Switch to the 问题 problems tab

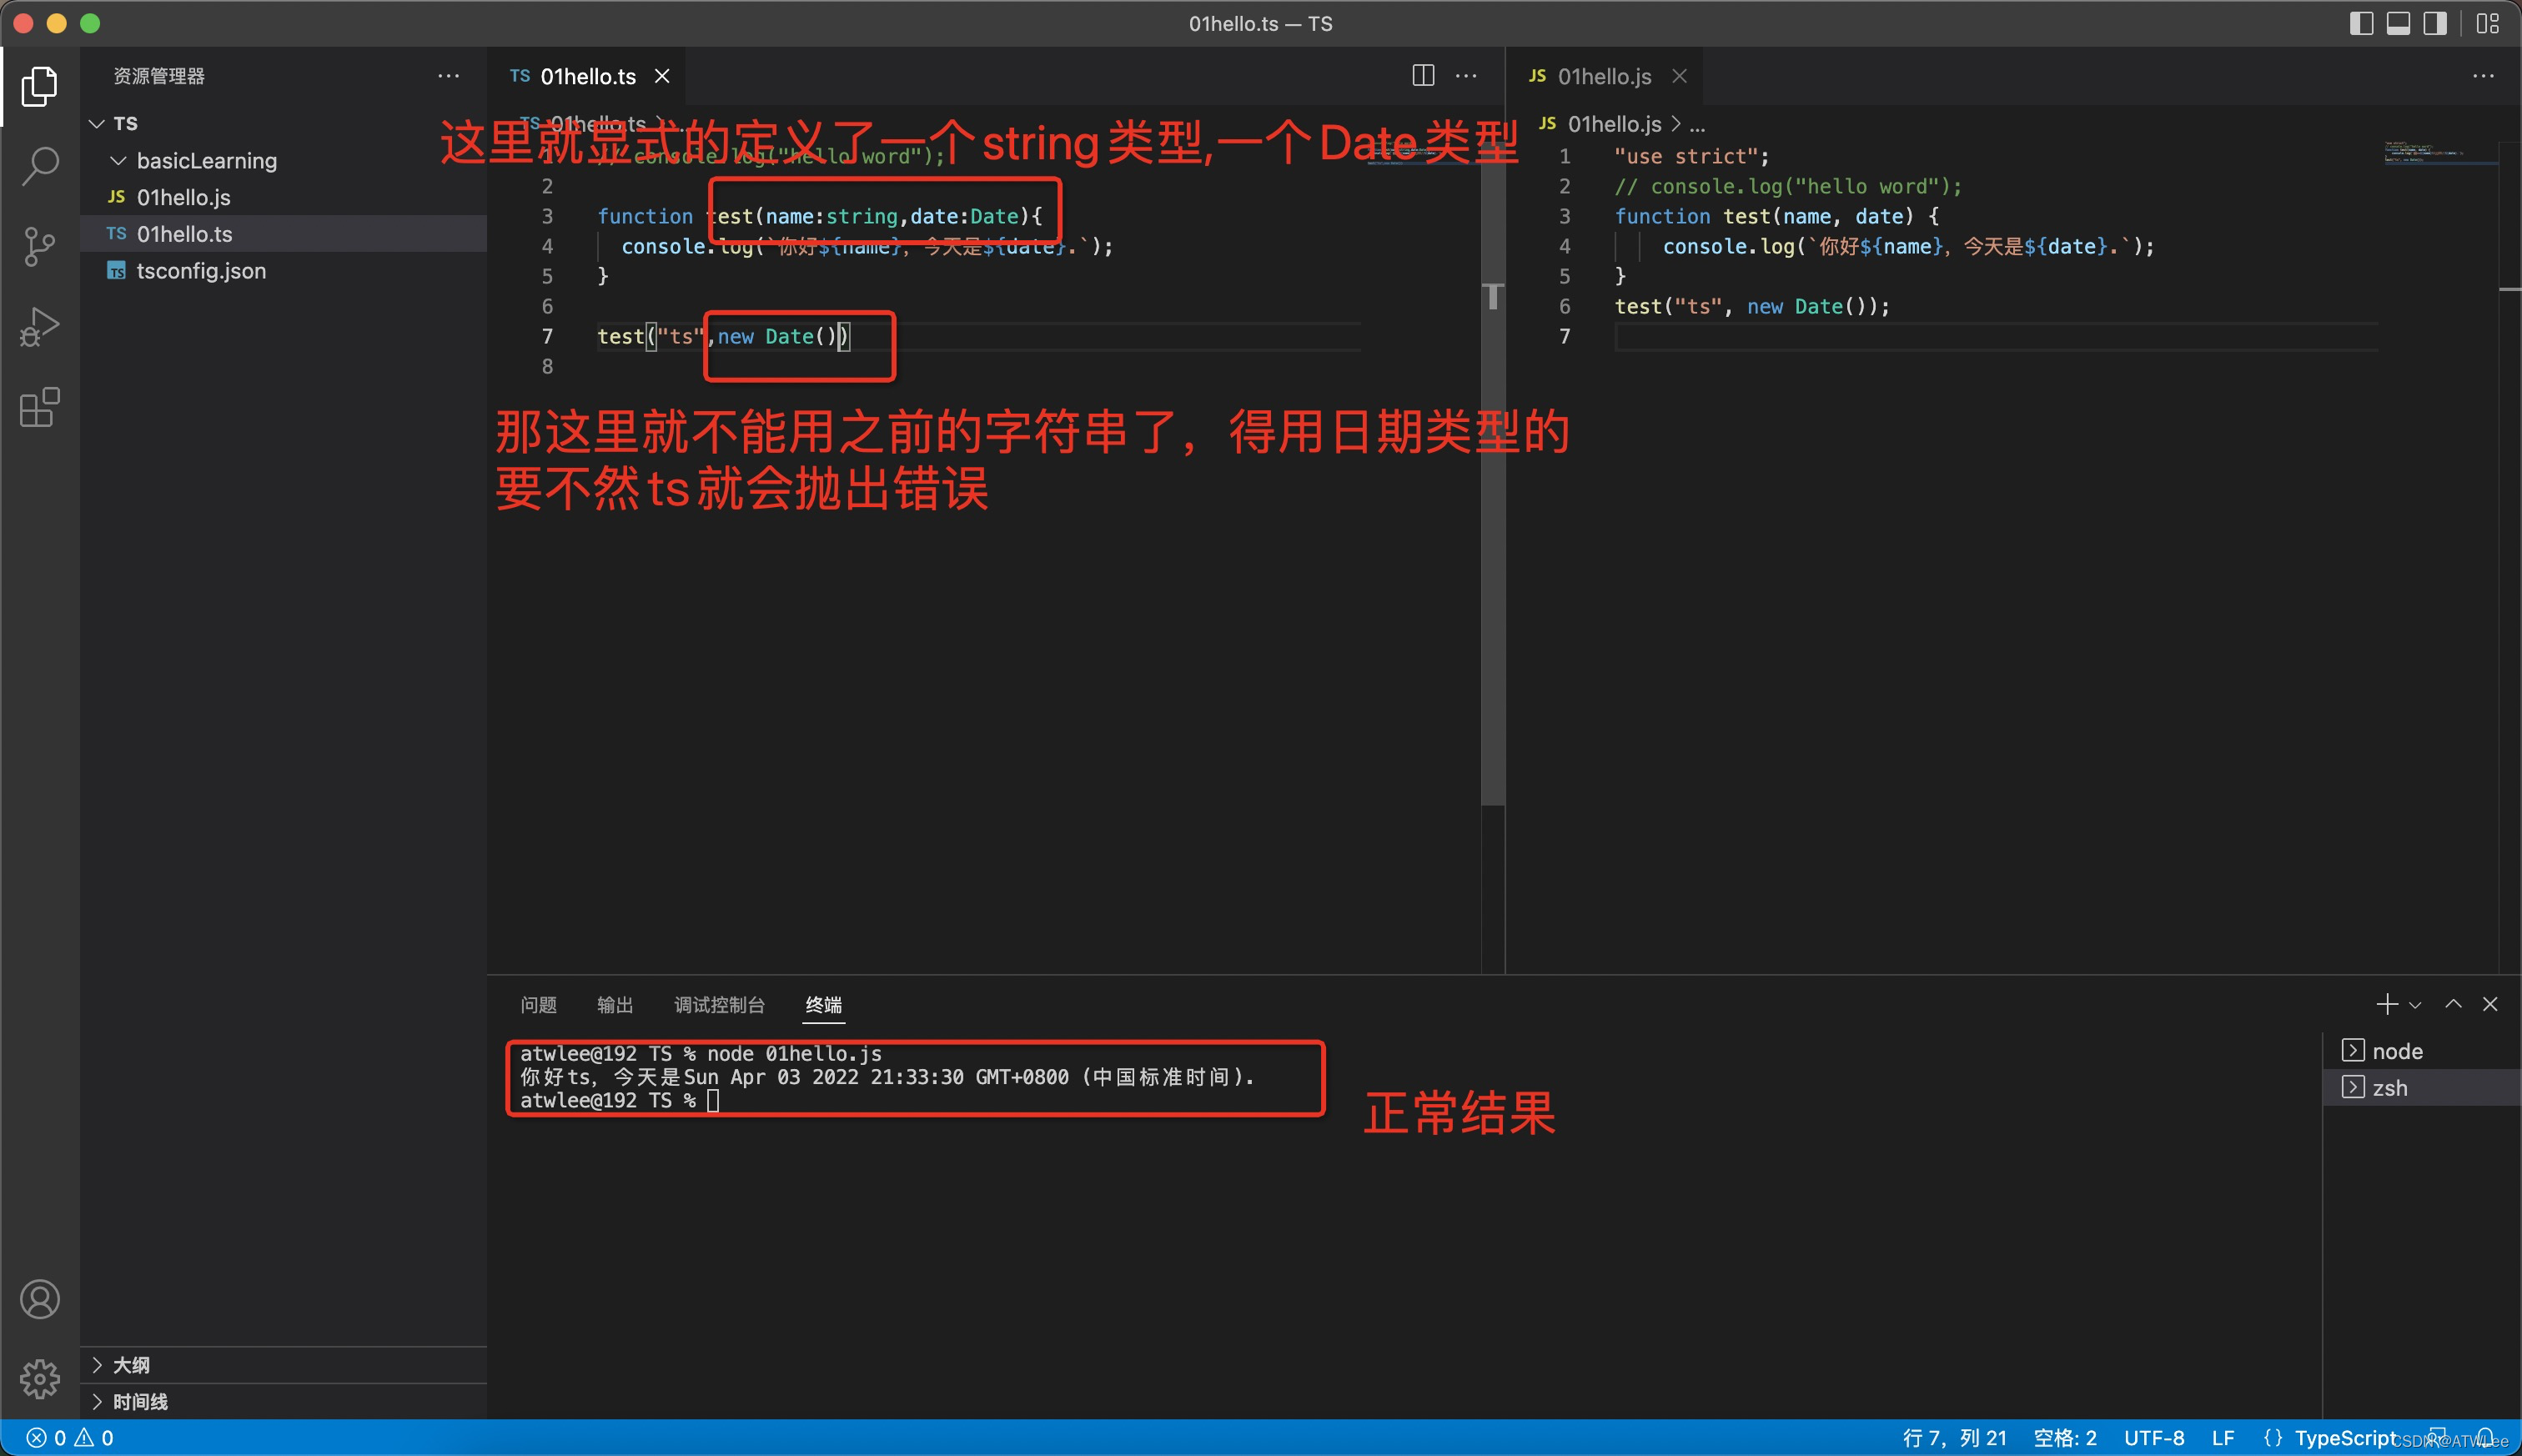(x=538, y=1005)
